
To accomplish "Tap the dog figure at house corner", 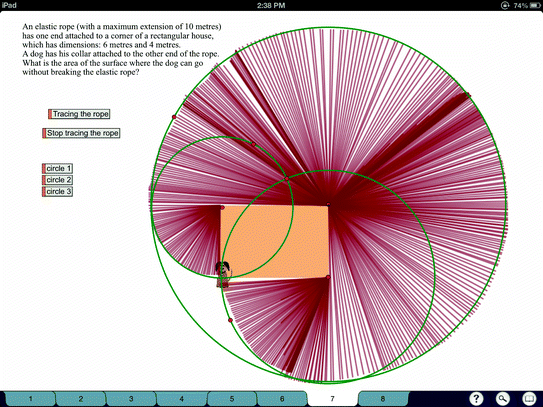I will pyautogui.click(x=223, y=274).
